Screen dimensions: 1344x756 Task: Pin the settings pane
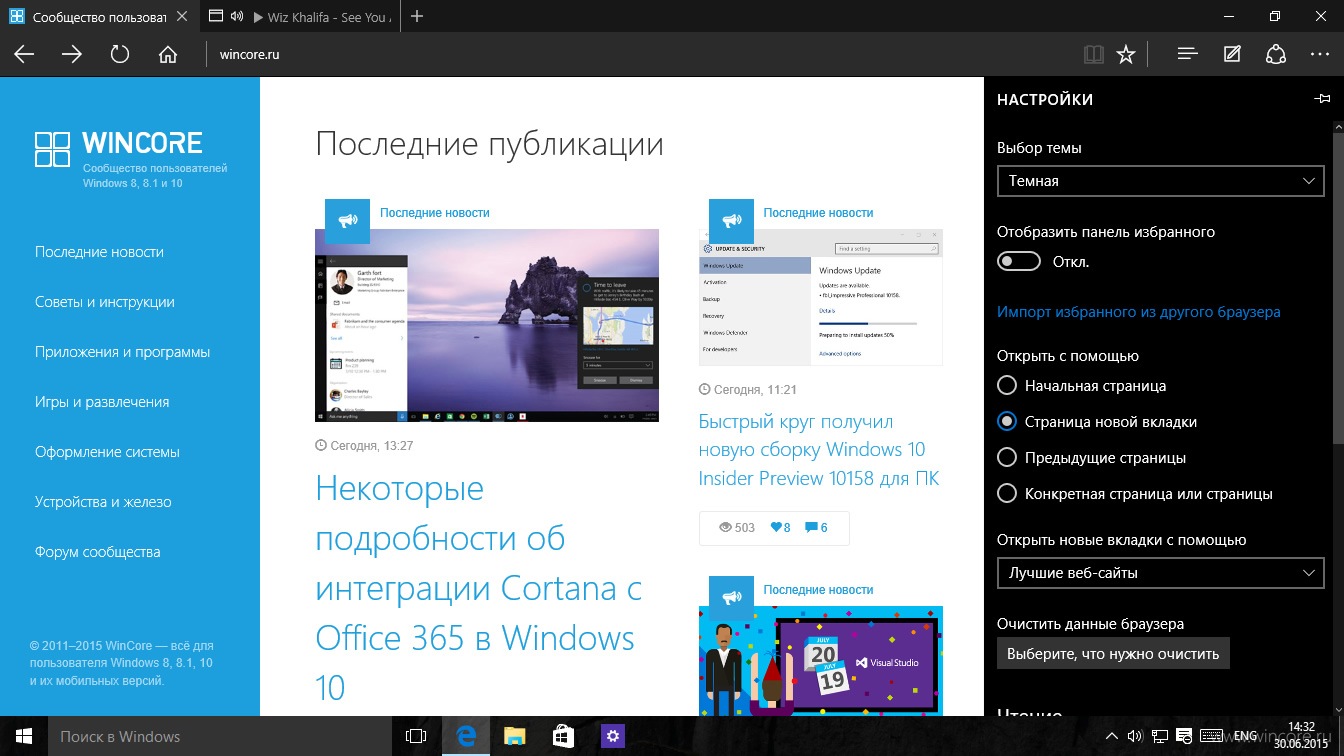(1322, 99)
